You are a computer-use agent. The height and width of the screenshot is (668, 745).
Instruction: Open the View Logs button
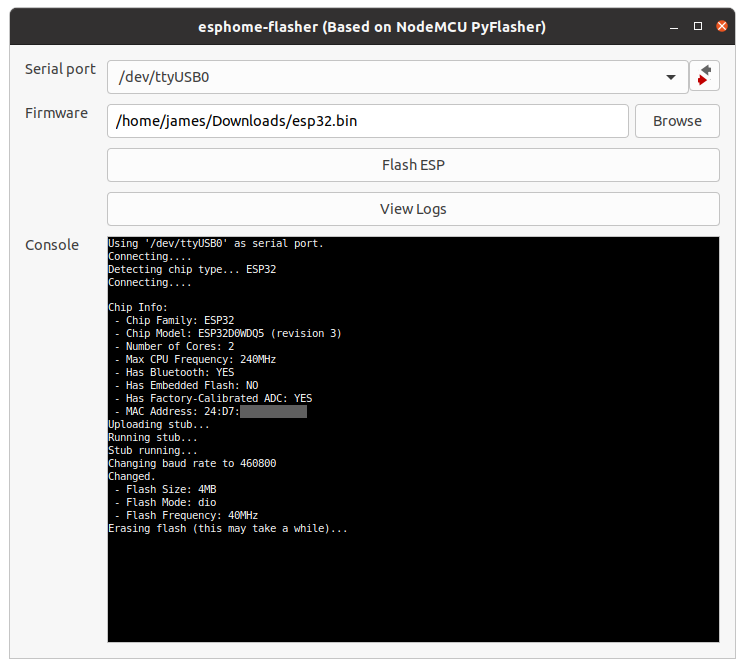[x=413, y=209]
